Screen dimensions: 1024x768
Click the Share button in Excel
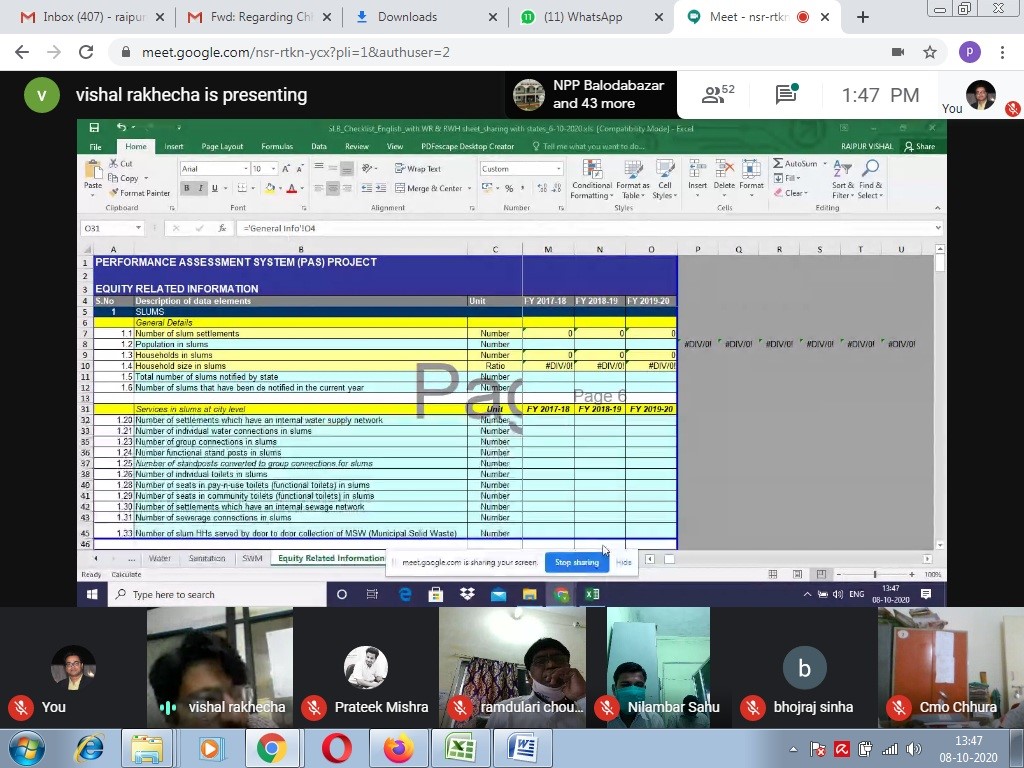(920, 147)
